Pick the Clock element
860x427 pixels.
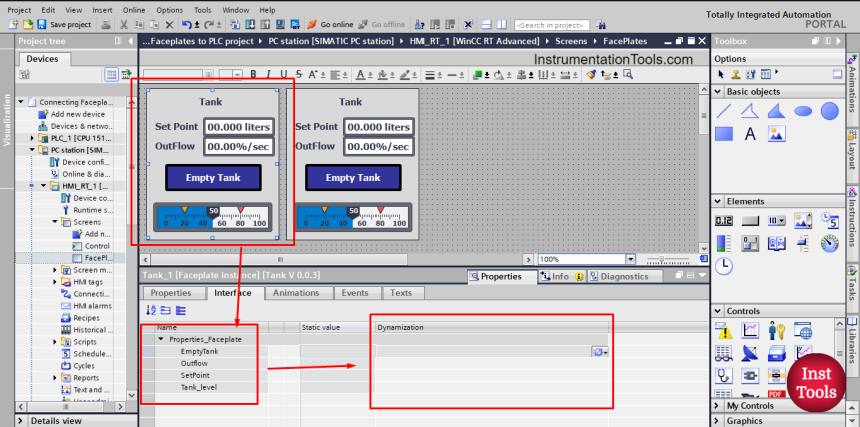(724, 266)
